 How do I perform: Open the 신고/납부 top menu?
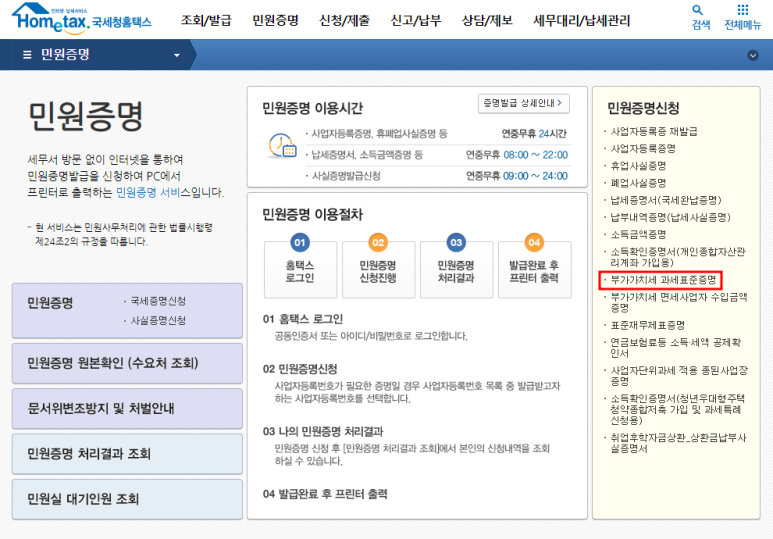416,20
